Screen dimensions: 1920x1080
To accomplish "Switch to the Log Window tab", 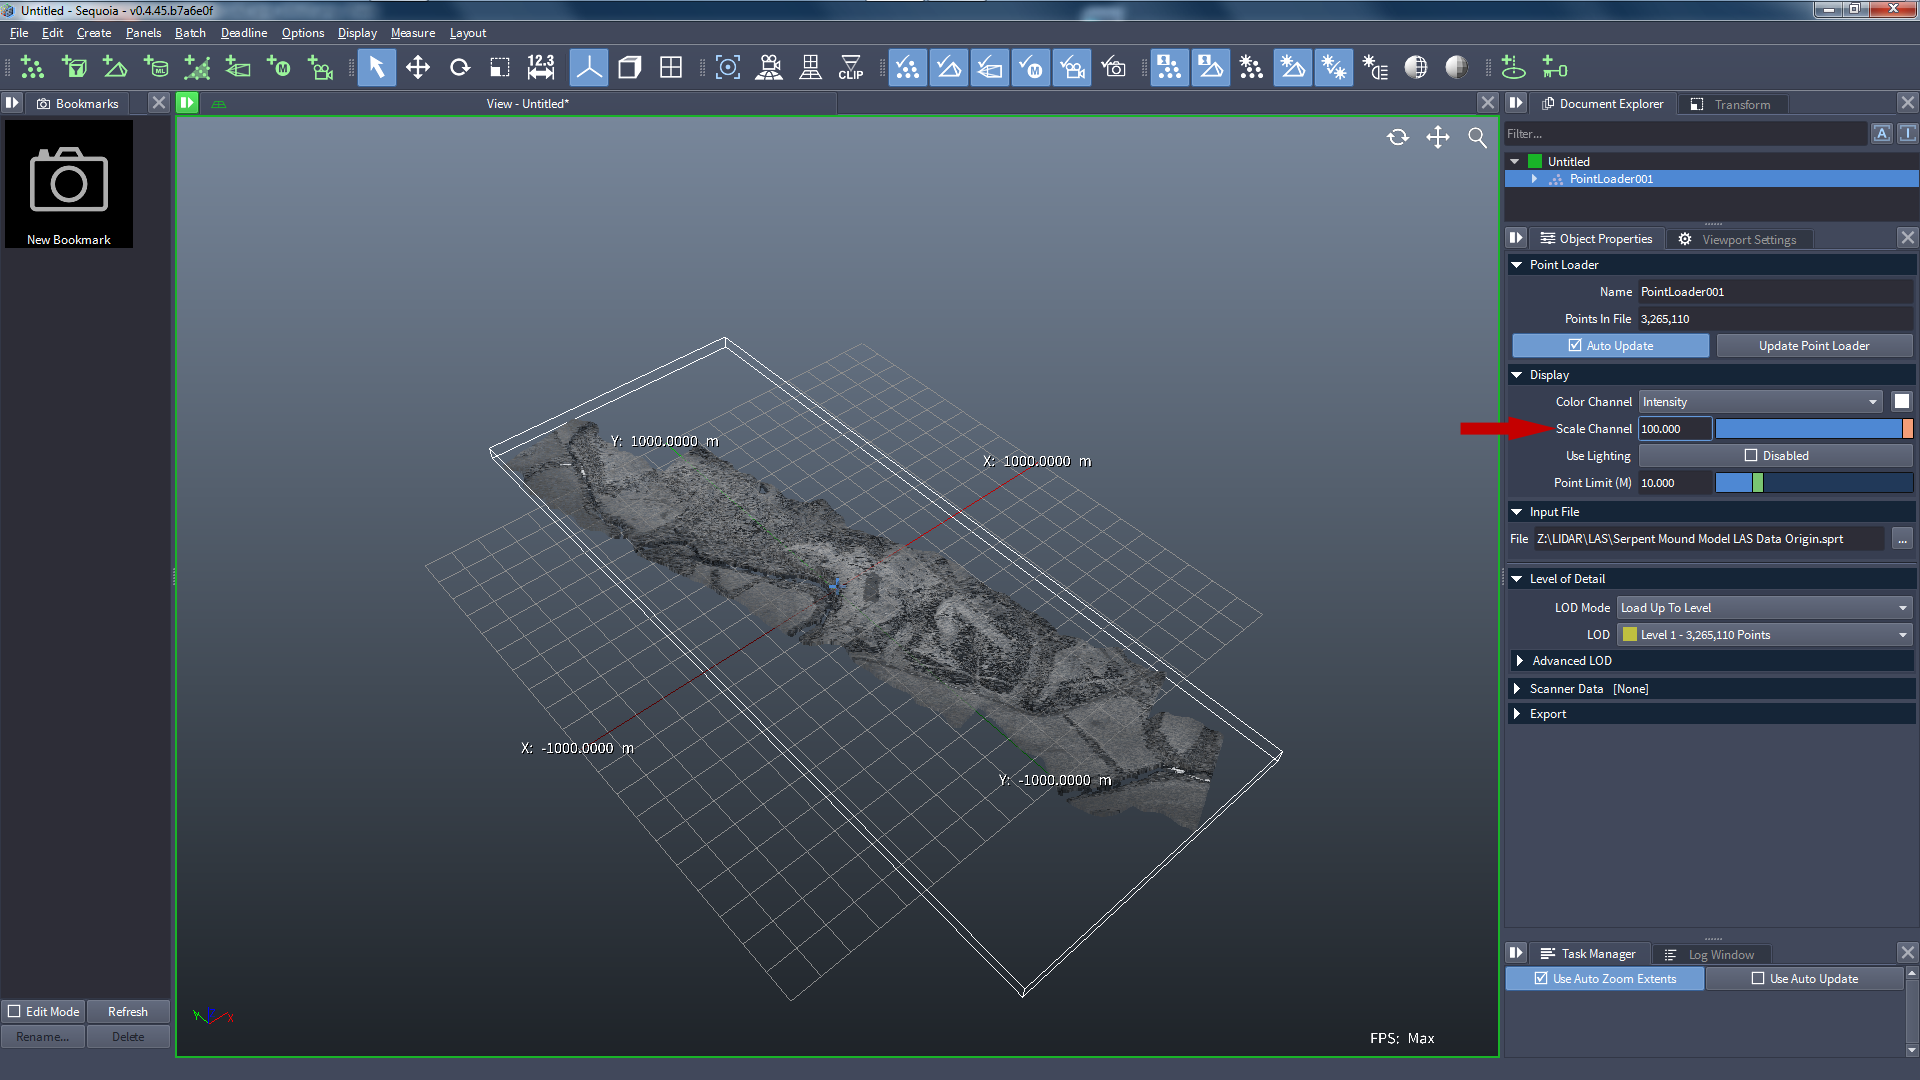I will click(x=1710, y=954).
